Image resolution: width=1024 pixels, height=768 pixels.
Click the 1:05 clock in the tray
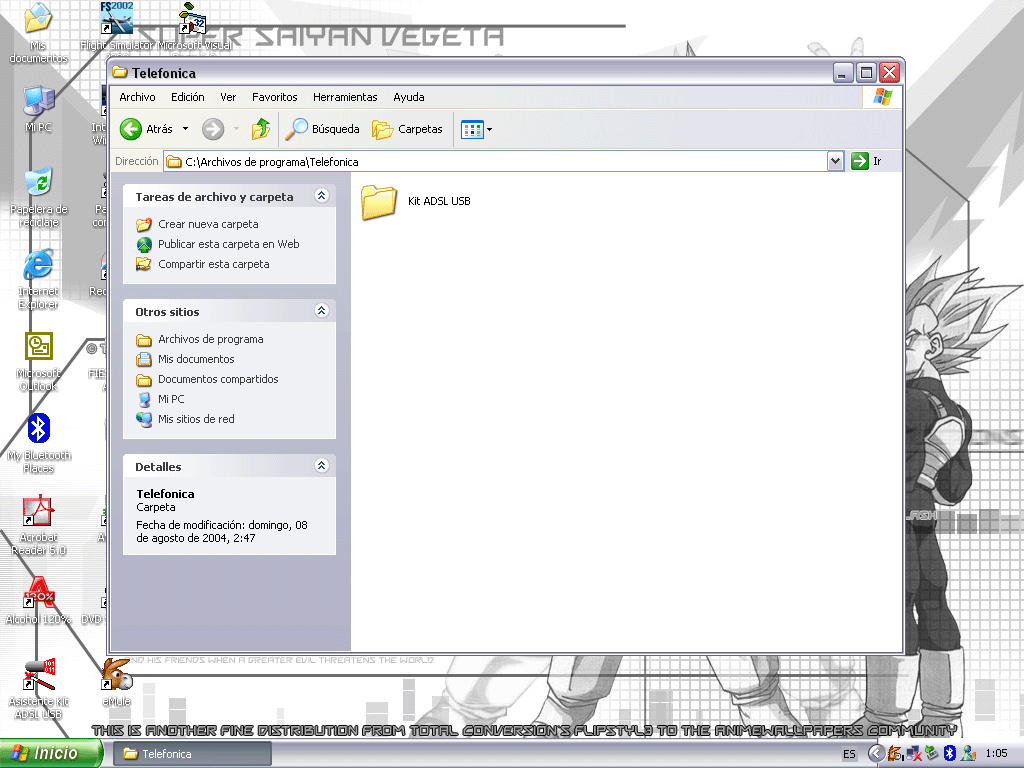click(997, 754)
